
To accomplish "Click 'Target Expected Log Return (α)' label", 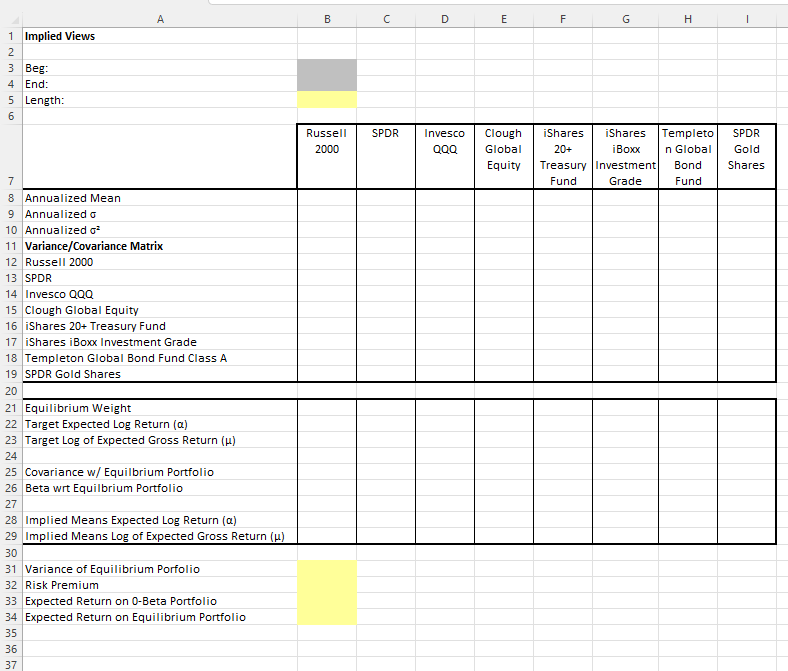I will pos(160,424).
